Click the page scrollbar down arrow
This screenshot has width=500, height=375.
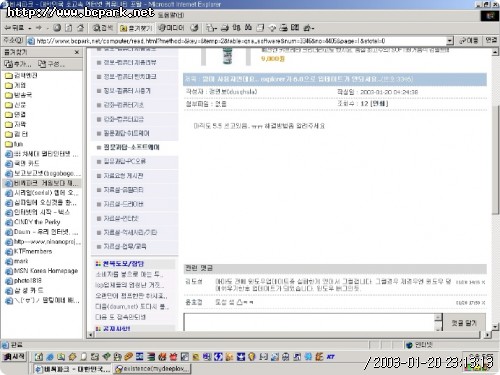coord(495,327)
